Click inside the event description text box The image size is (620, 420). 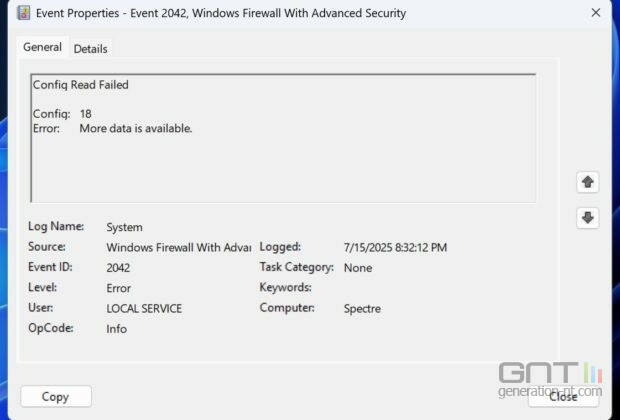[283, 138]
